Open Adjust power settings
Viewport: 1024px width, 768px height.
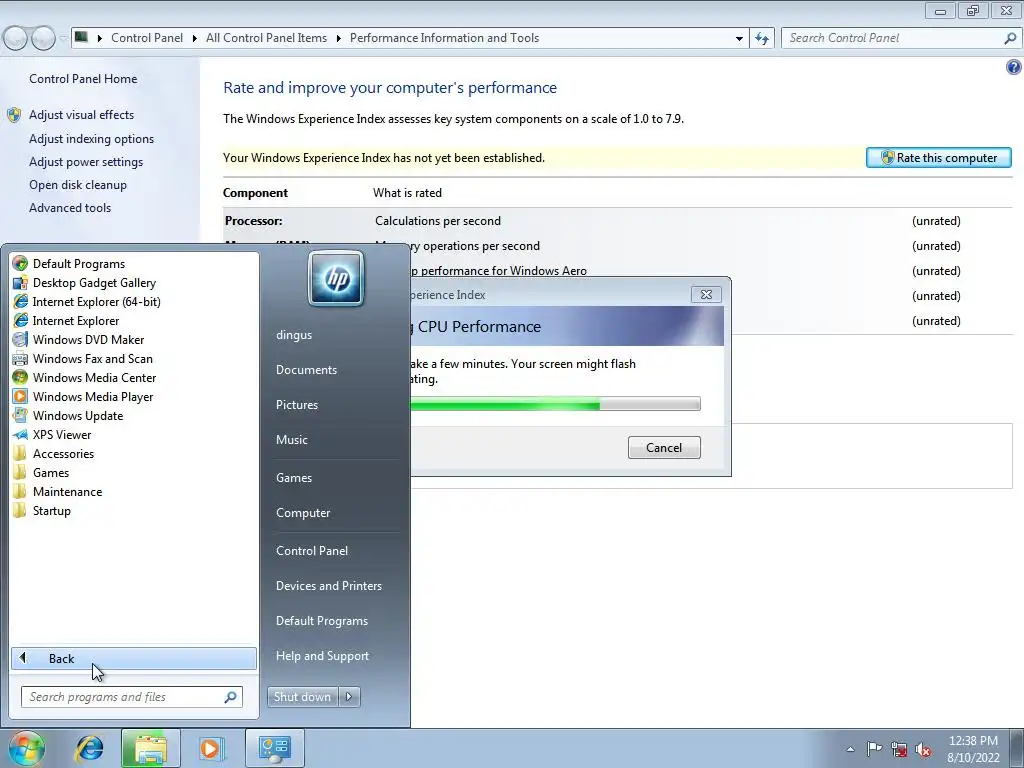coord(86,162)
